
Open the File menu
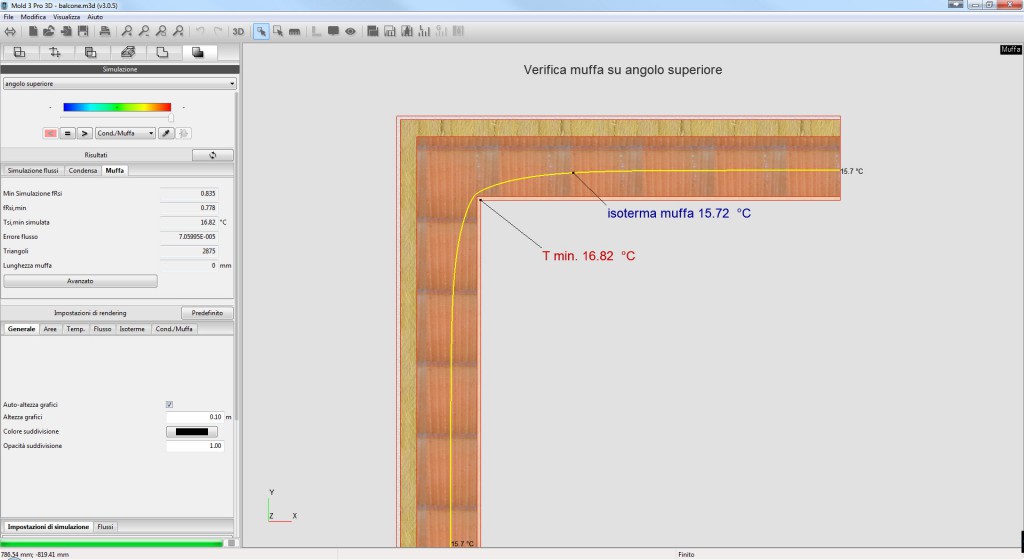click(8, 17)
